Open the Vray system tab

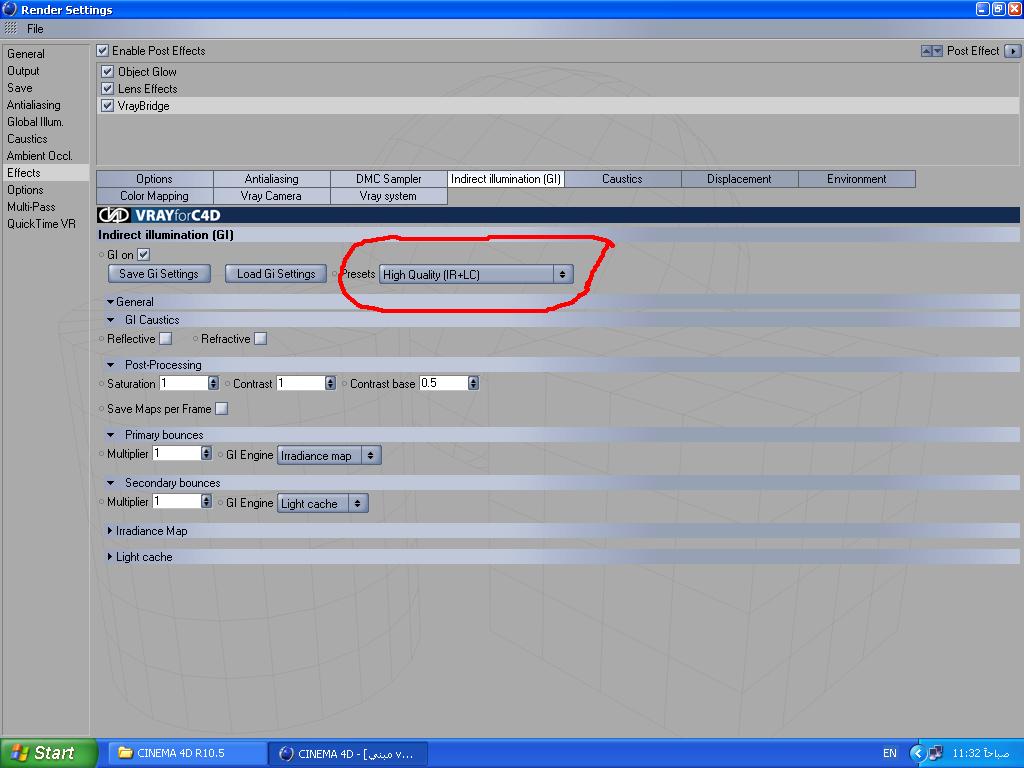point(389,196)
